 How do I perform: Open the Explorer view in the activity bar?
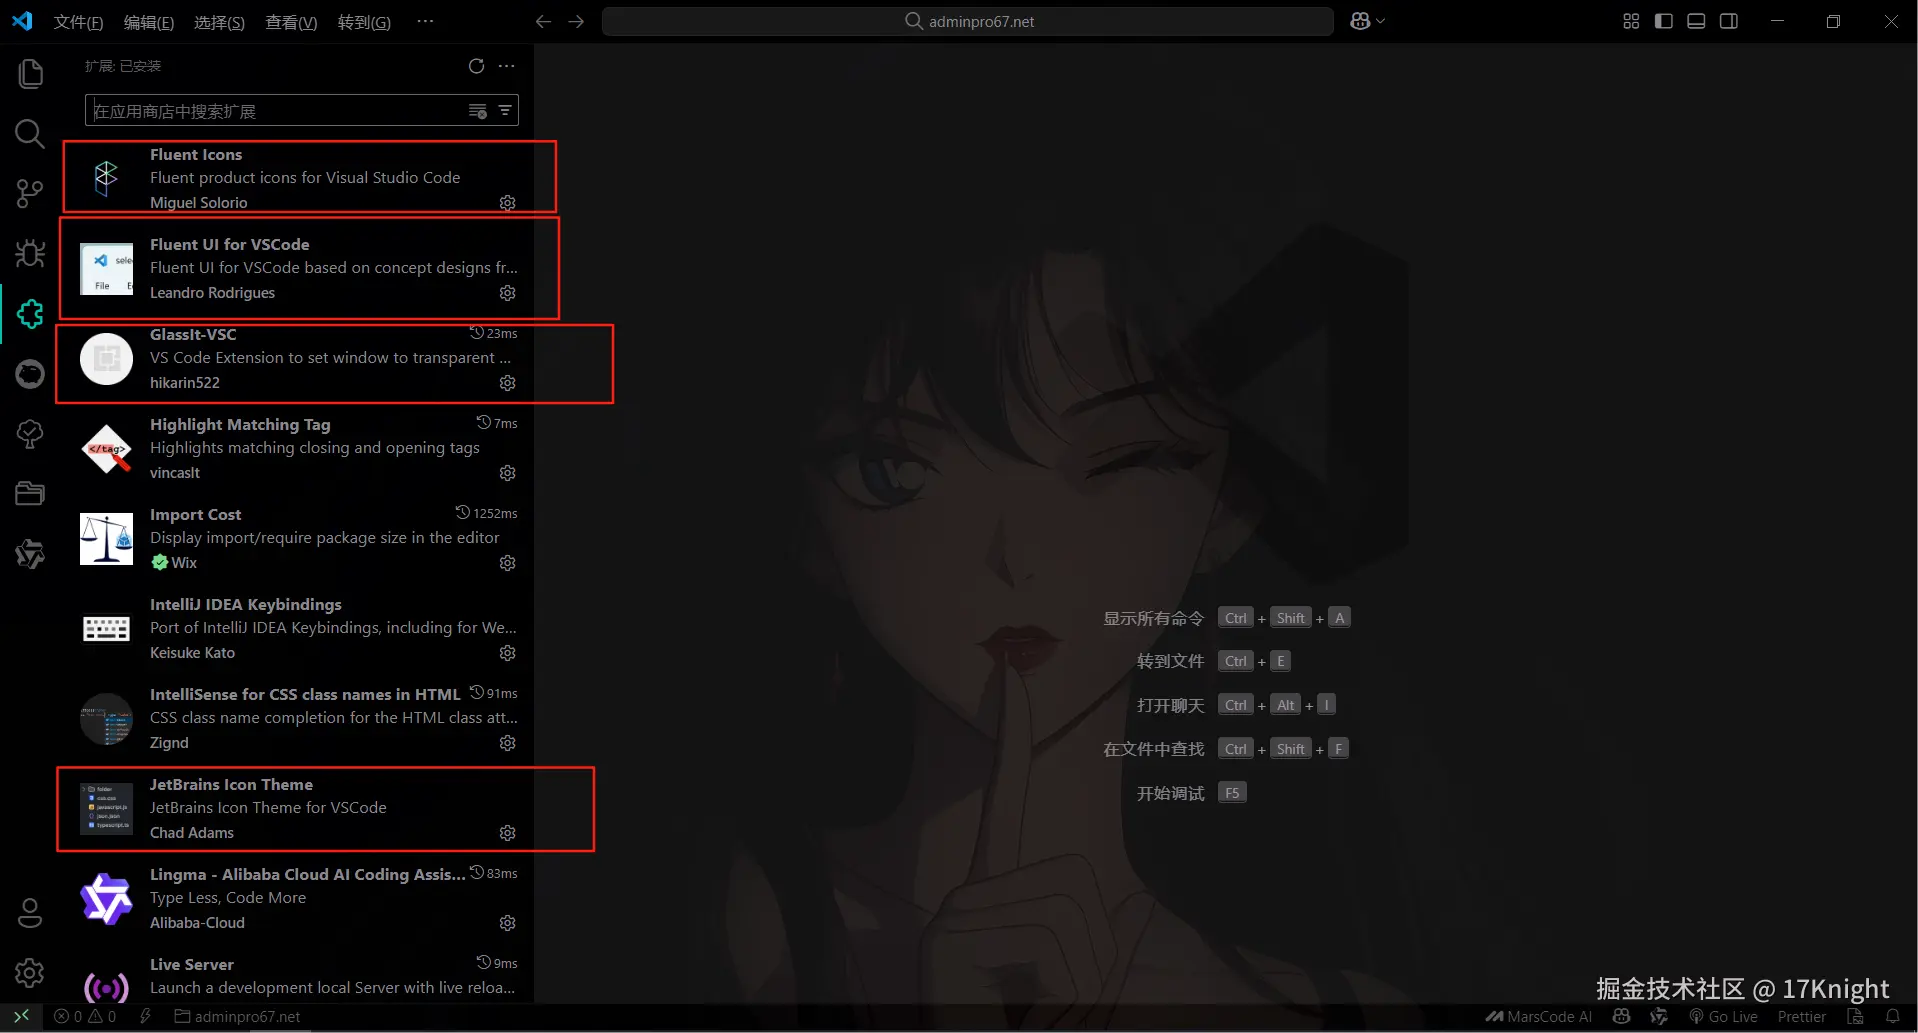tap(29, 73)
